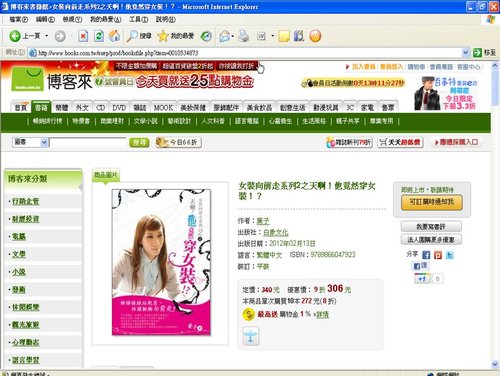Open the author 墨子 link
Image resolution: width=500 pixels, height=376 pixels.
click(x=263, y=221)
